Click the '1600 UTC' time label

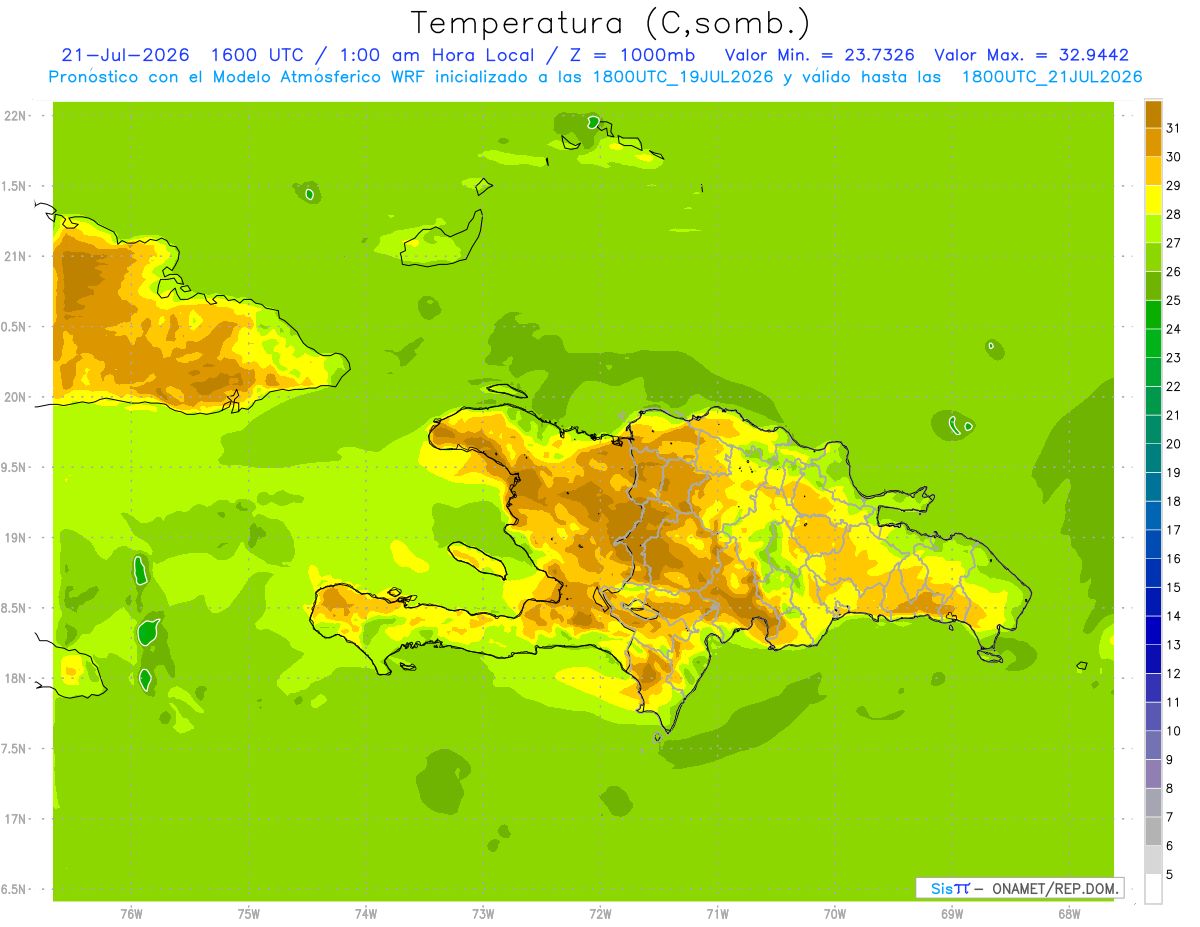tap(258, 55)
